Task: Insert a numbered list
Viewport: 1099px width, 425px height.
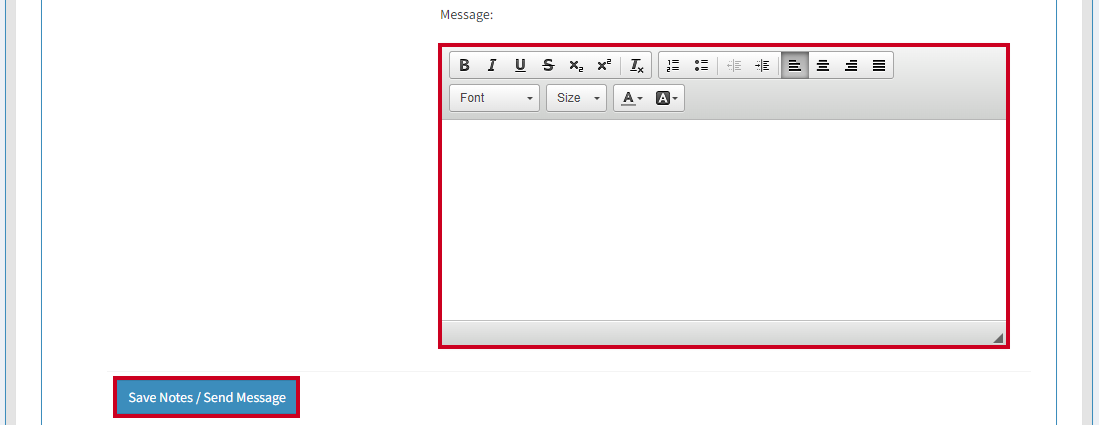Action: pos(673,65)
